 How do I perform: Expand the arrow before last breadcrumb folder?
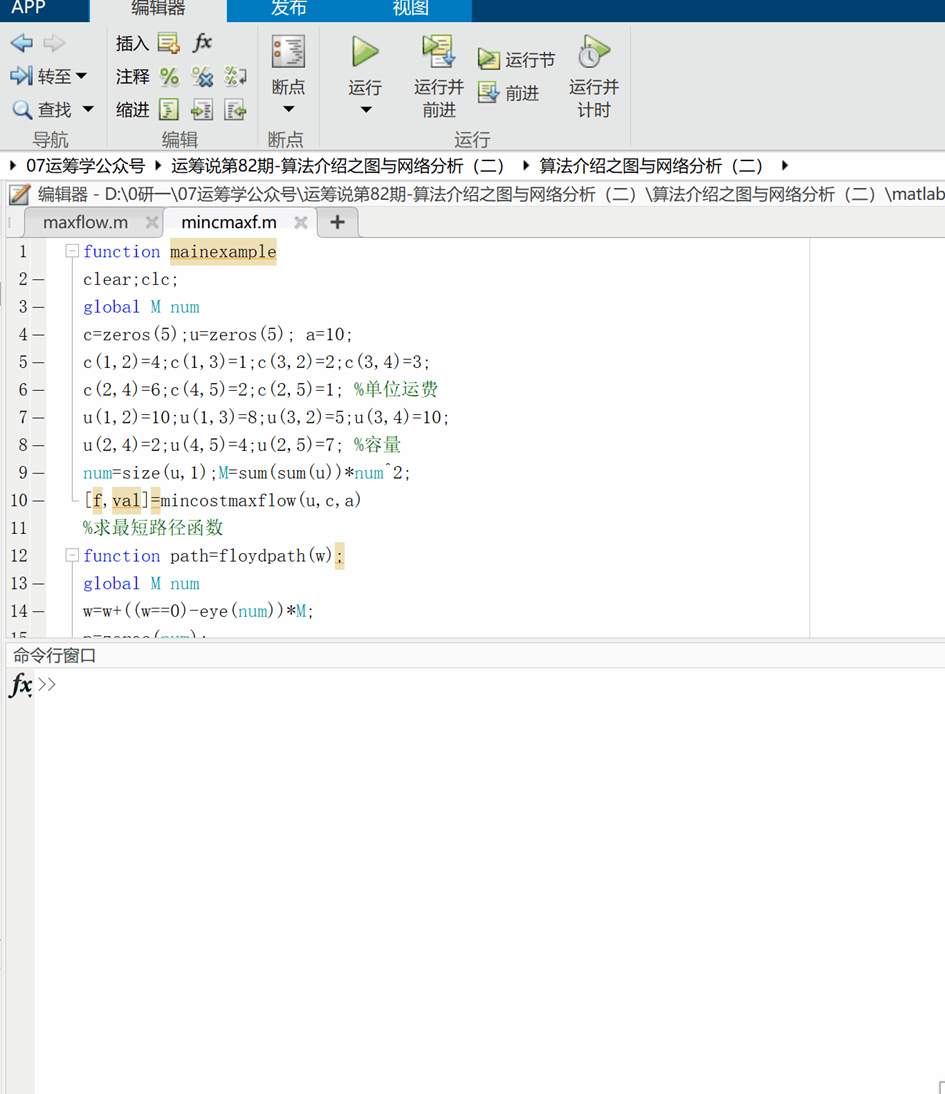pyautogui.click(x=526, y=165)
